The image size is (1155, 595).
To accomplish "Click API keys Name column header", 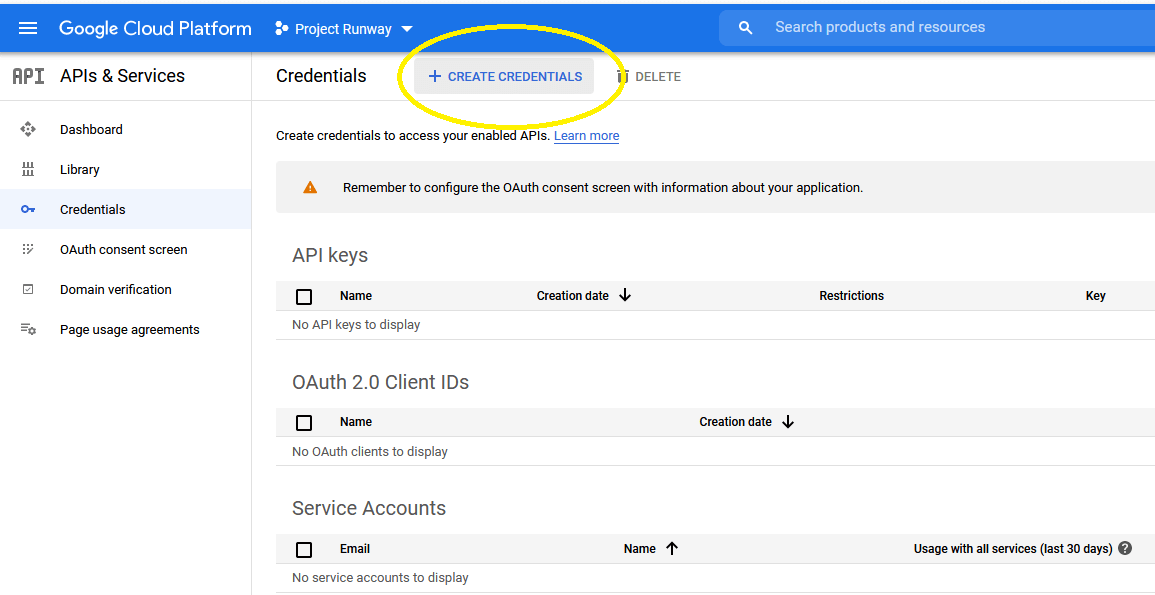I will coord(356,296).
